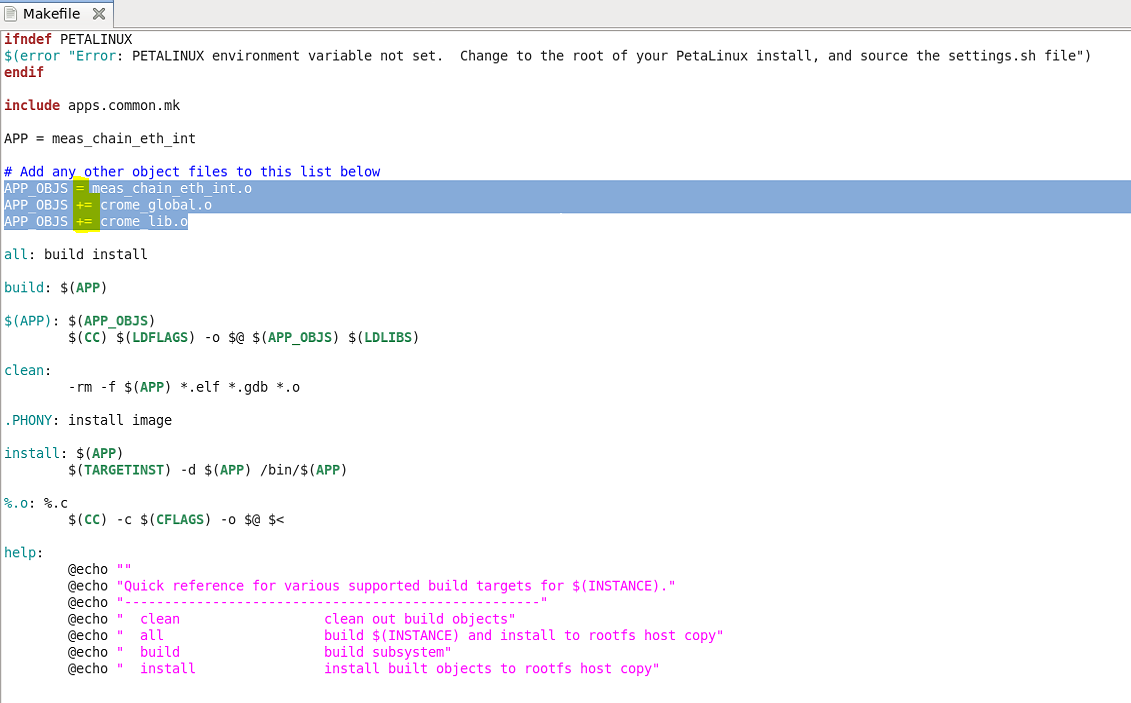Click the document icon on the Makefile tab
Viewport: 1131px width, 703px height.
point(11,14)
